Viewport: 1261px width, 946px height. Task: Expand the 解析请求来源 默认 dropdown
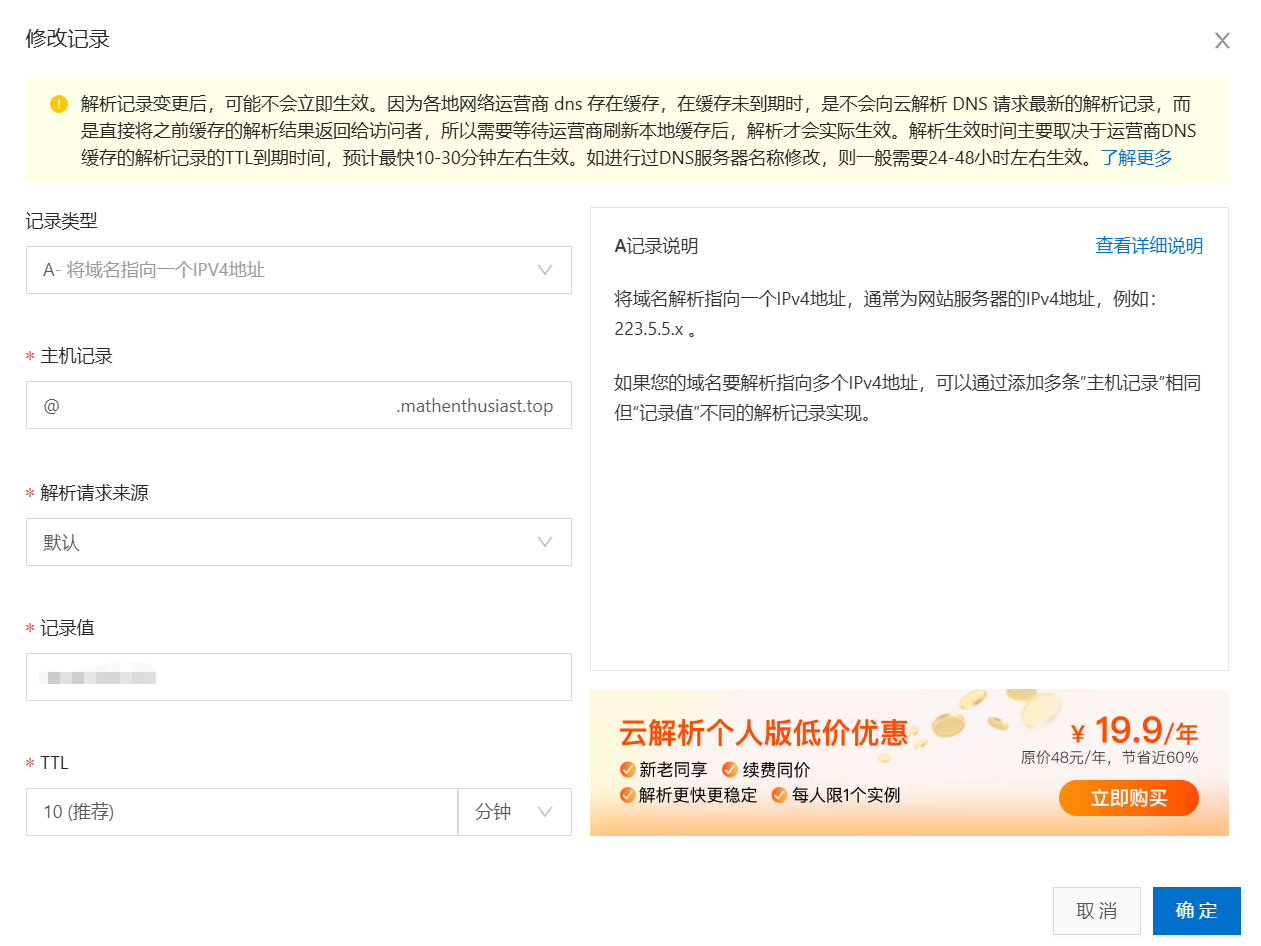tap(299, 542)
